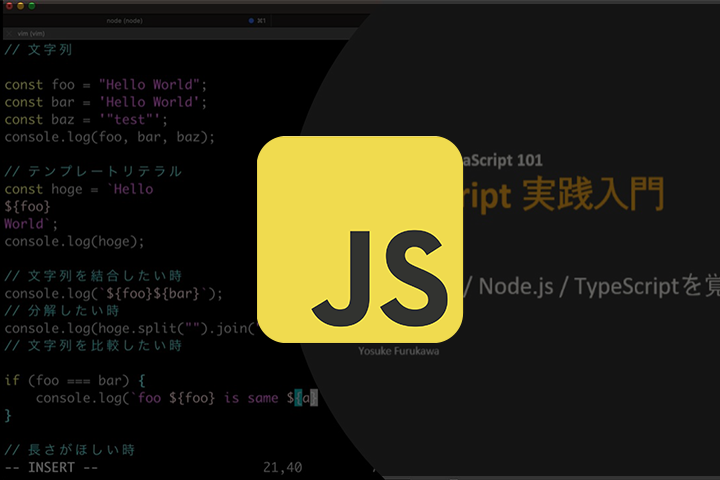
Task: Click the closing brace '}' line
Action: pyautogui.click(x=8, y=415)
